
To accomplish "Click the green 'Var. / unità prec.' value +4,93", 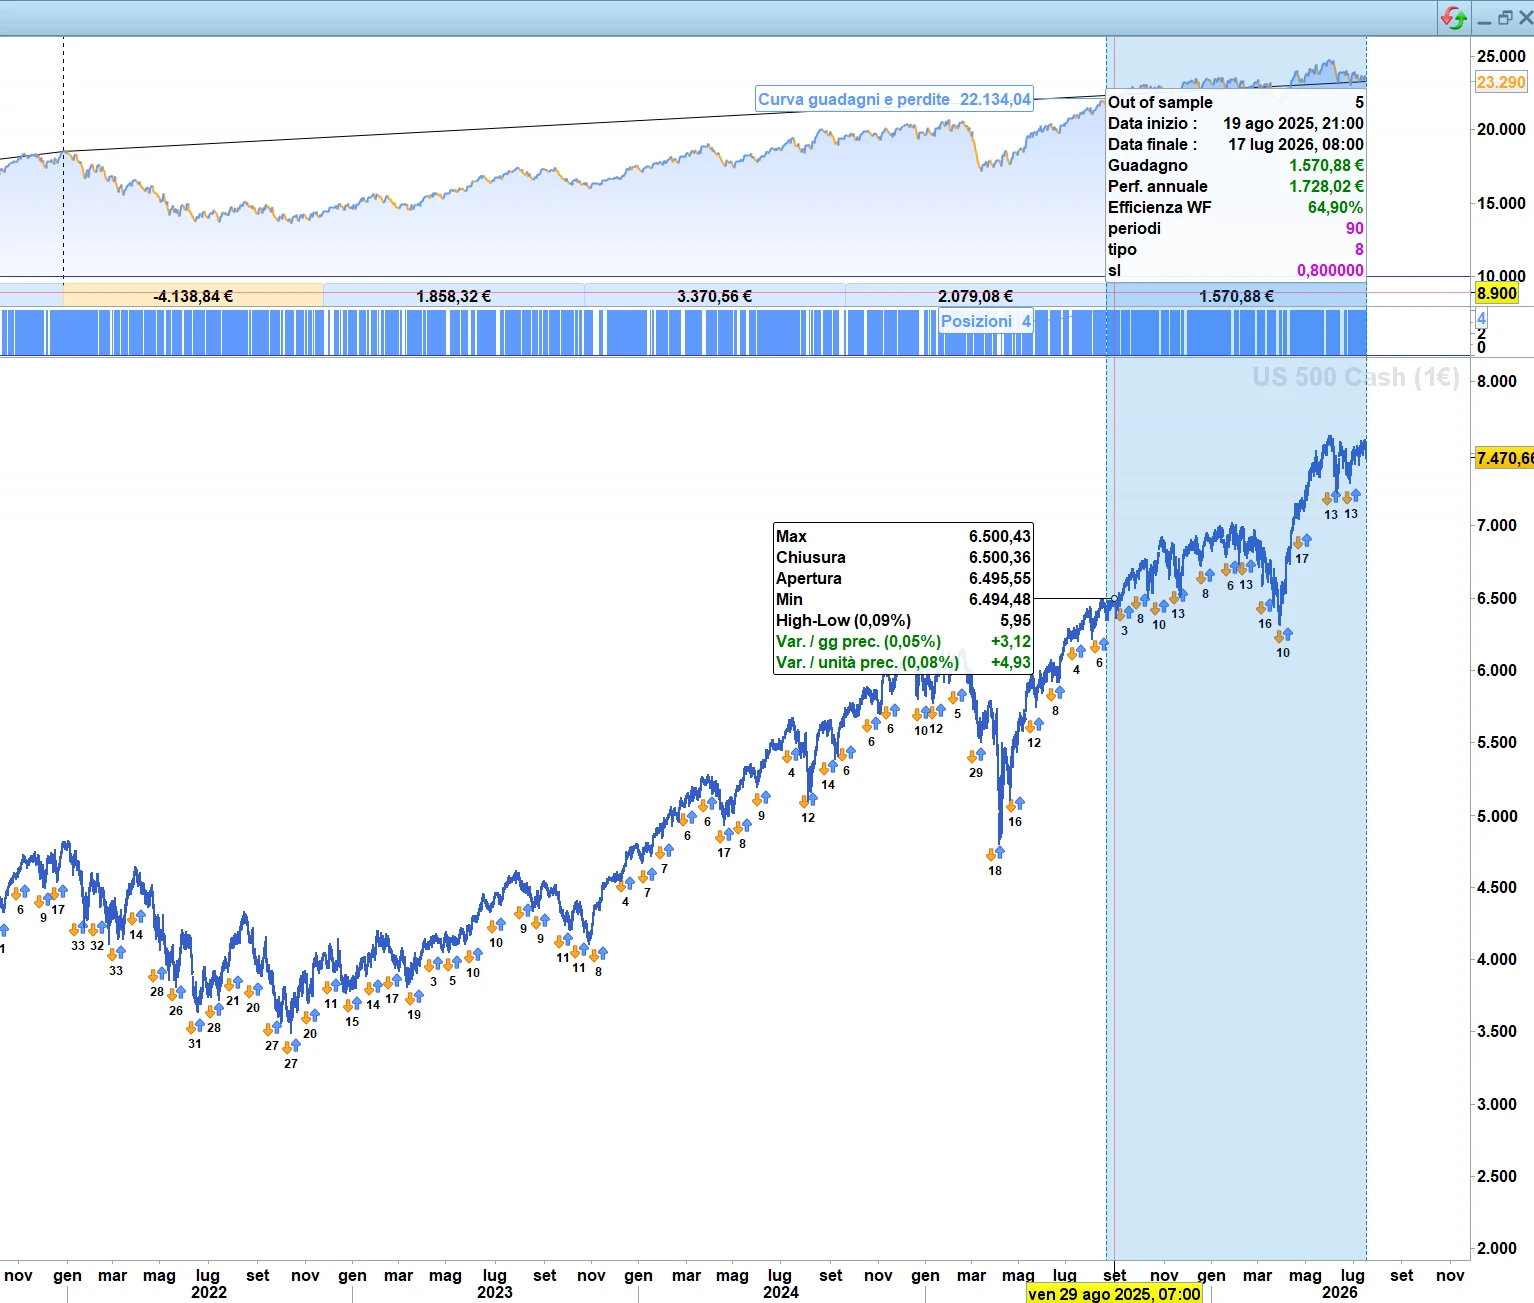I will [1010, 662].
